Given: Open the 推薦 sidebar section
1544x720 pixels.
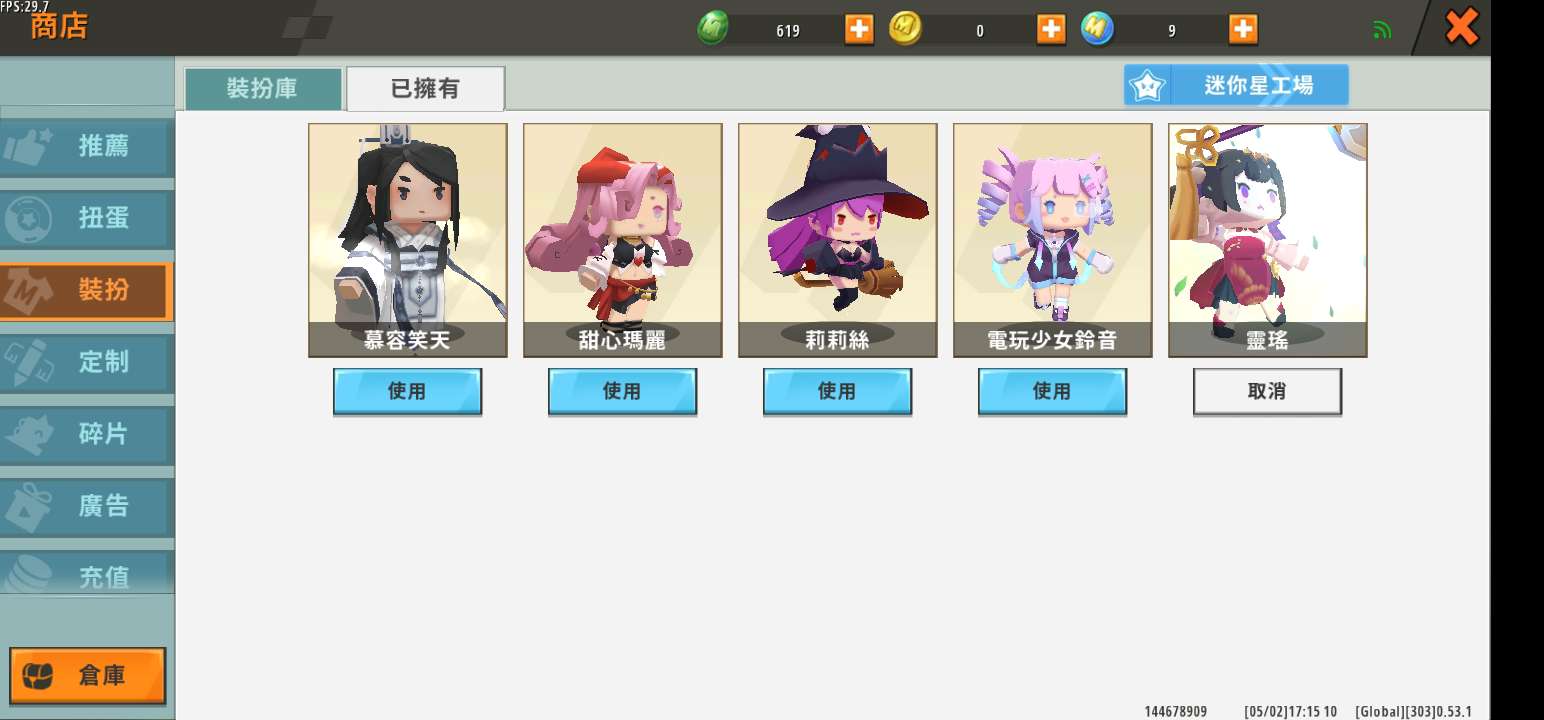Looking at the screenshot, I should pyautogui.click(x=86, y=146).
